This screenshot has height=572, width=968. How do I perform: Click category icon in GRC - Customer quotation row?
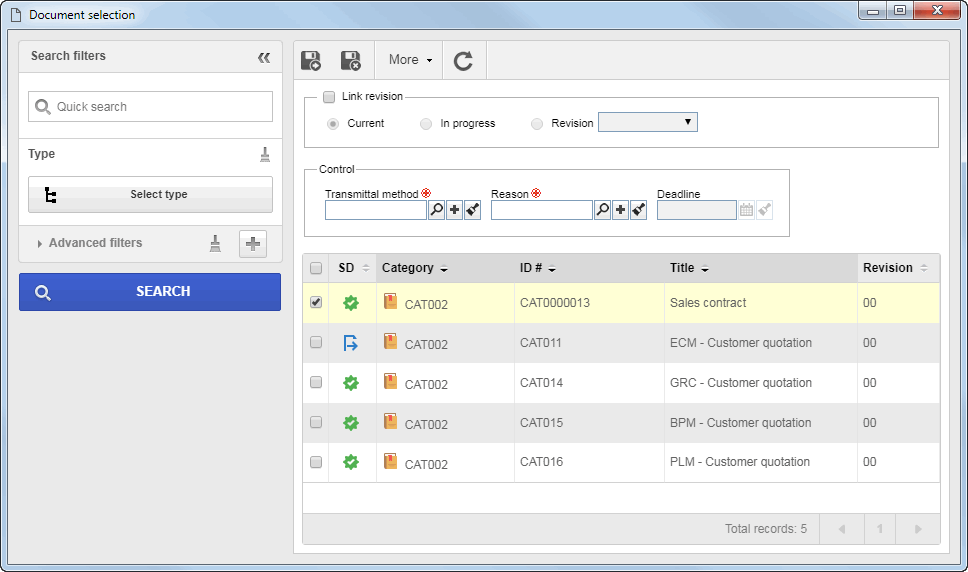tap(390, 381)
